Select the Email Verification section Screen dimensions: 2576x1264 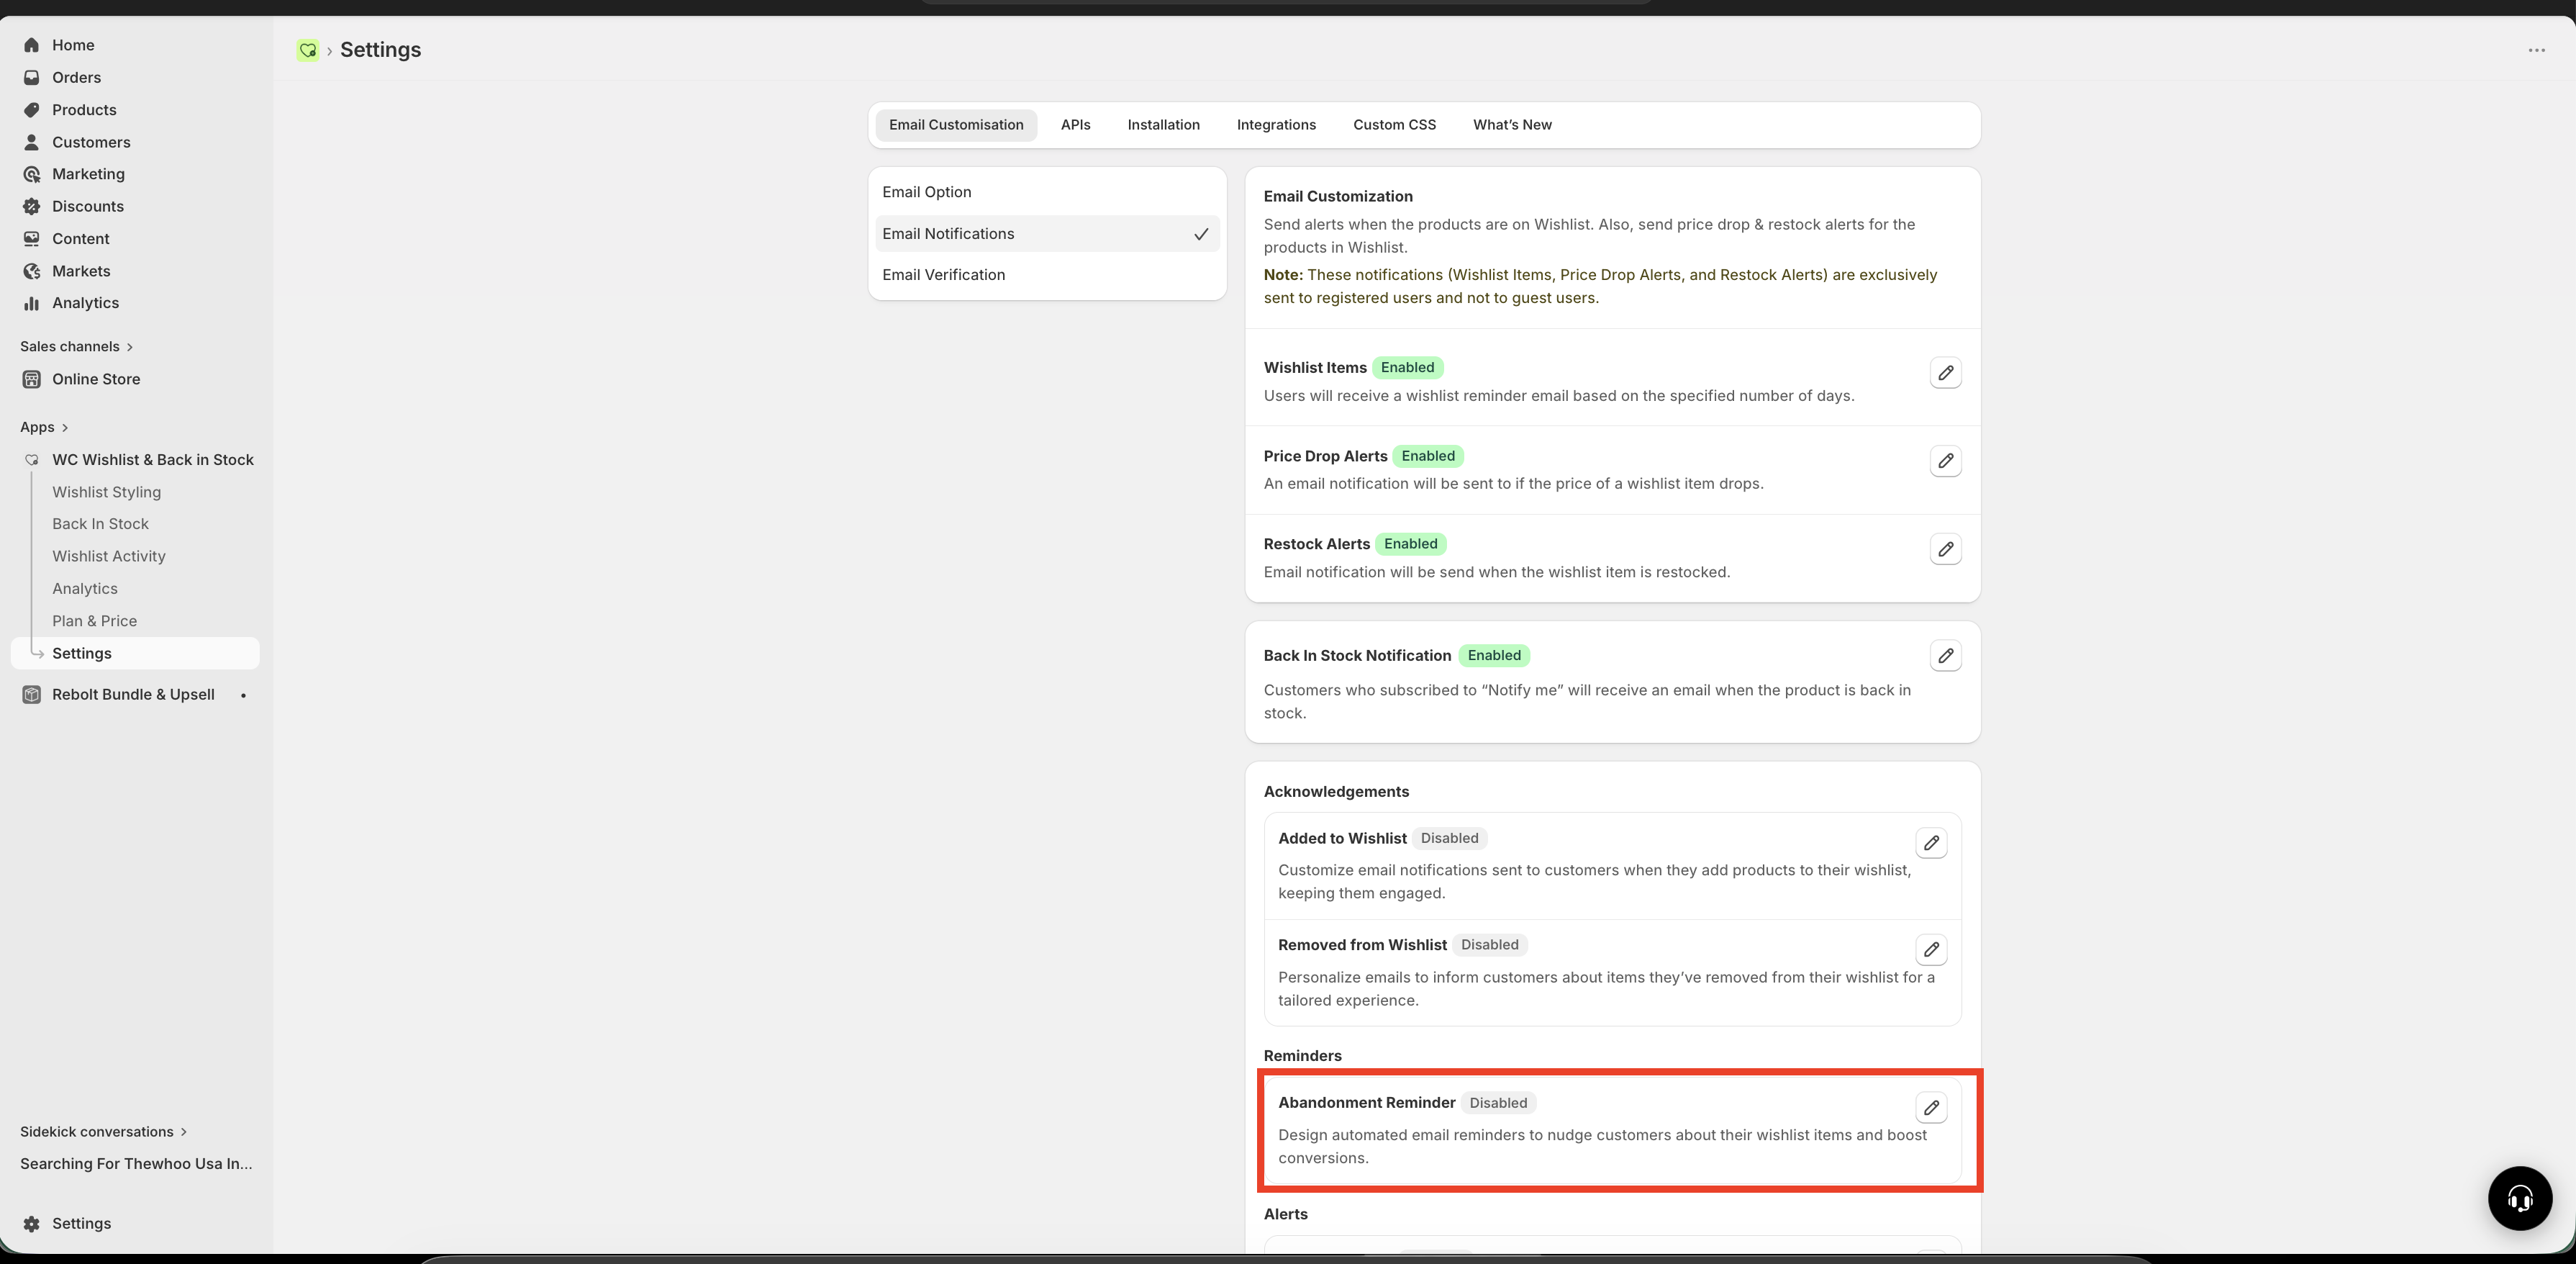tap(1047, 275)
